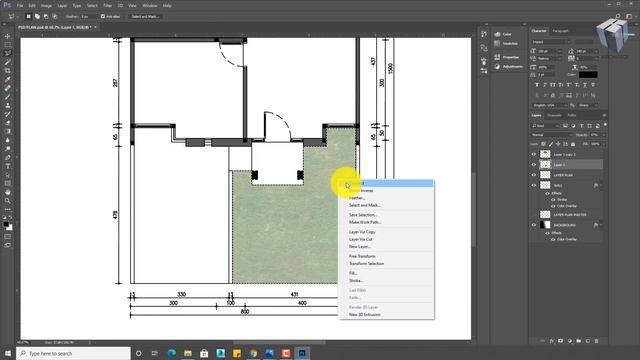Click the Subtract from selection option icon
The image size is (640, 360).
(x=46, y=16)
